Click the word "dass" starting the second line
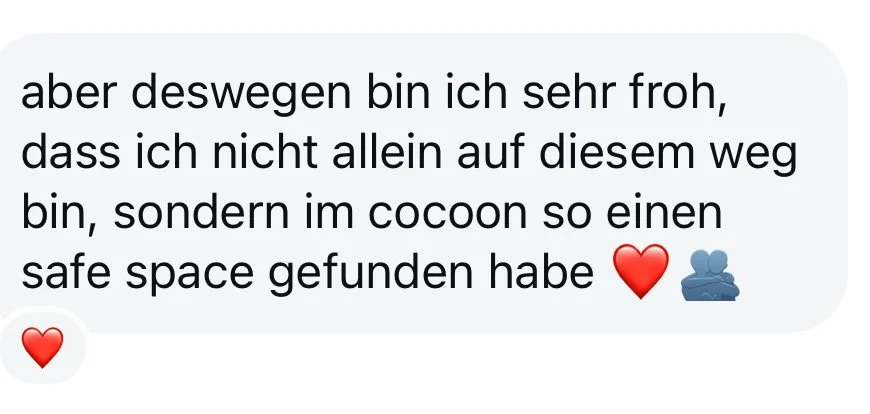Image resolution: width=870 pixels, height=414 pixels. (70, 152)
